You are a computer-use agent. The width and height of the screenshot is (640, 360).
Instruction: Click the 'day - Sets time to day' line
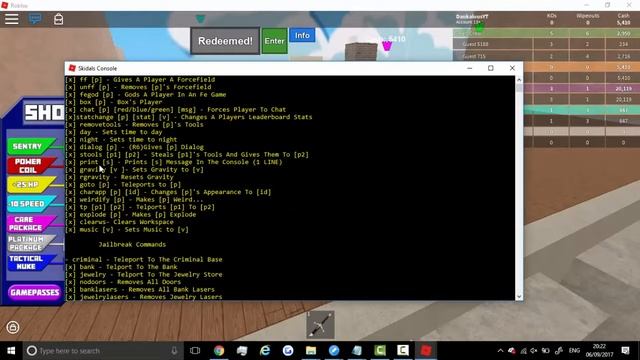click(113, 132)
